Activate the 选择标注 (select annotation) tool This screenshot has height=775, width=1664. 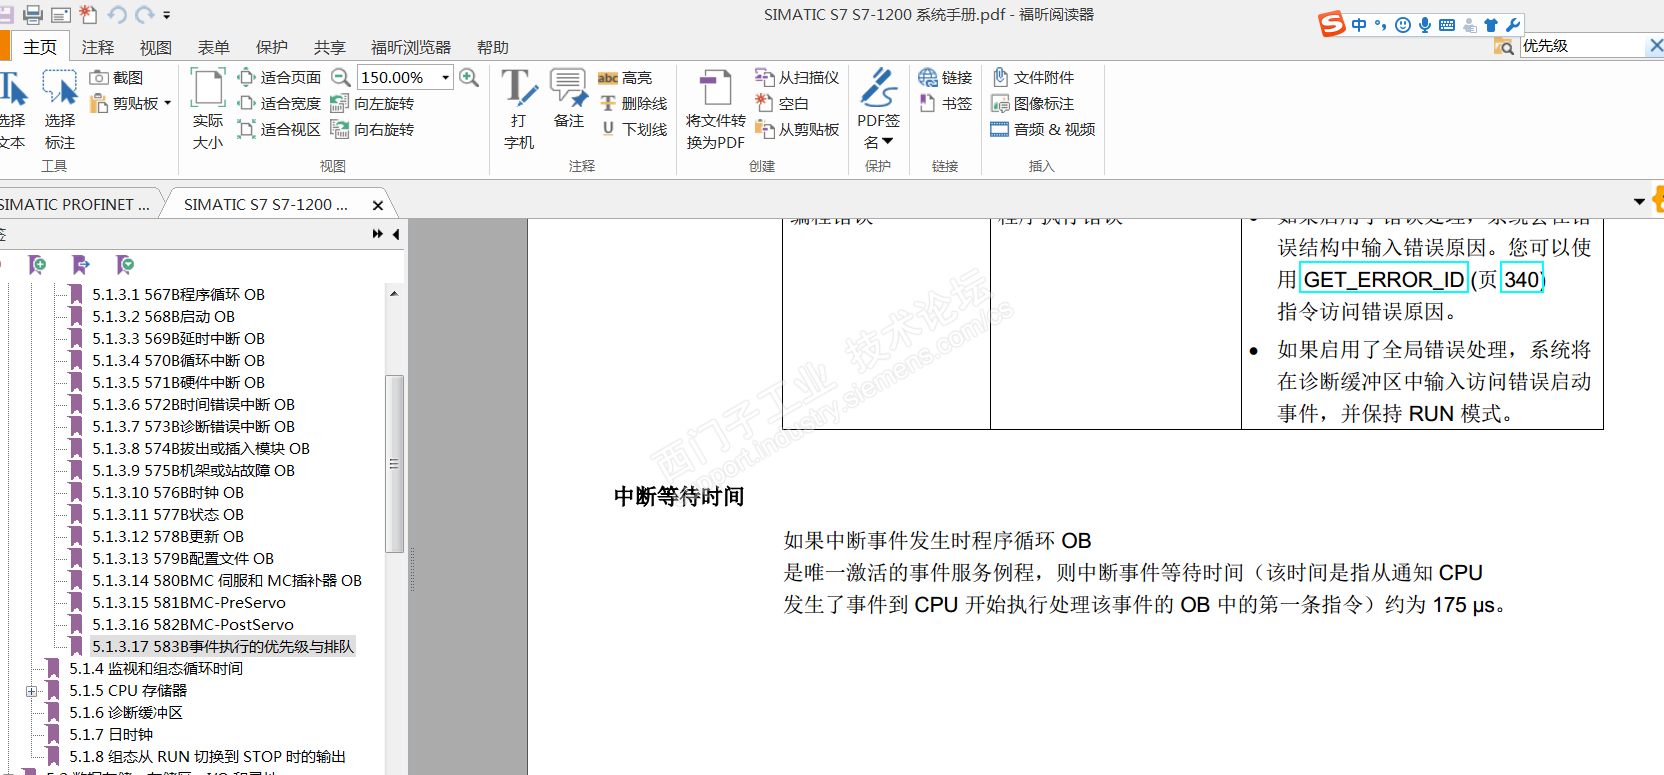pos(60,110)
